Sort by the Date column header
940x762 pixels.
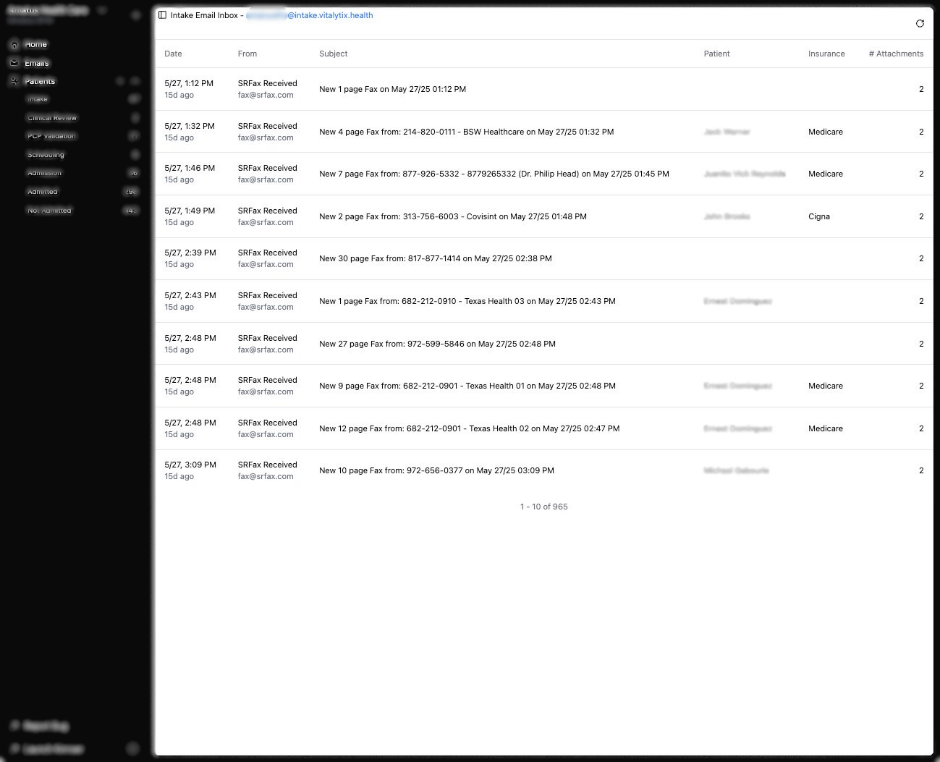coord(173,54)
